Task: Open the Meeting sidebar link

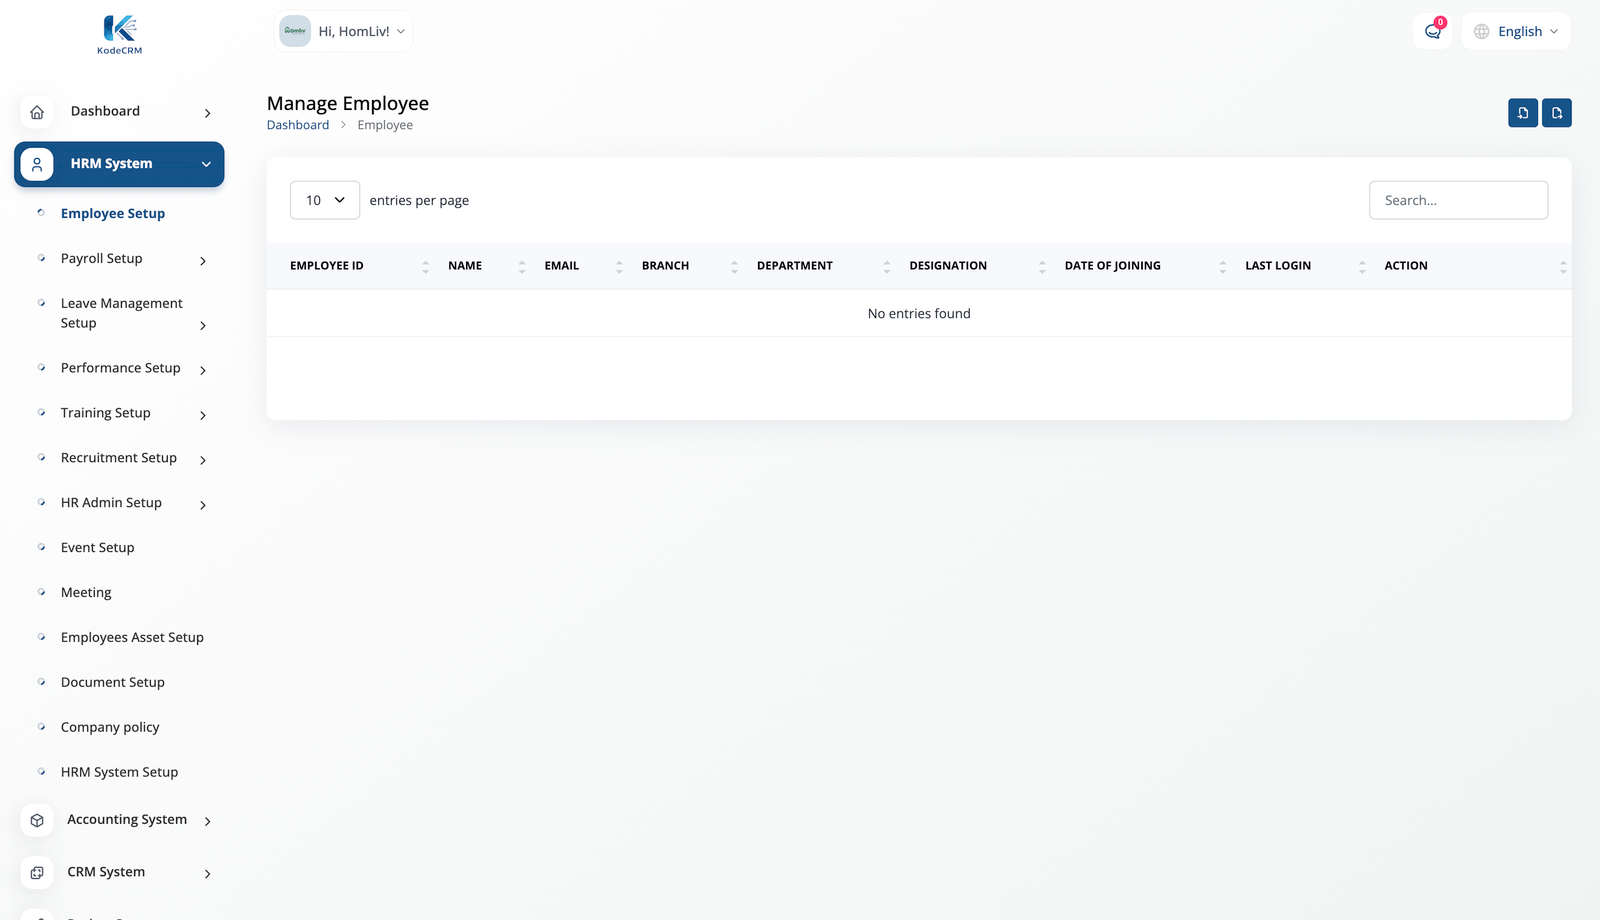Action: (86, 593)
